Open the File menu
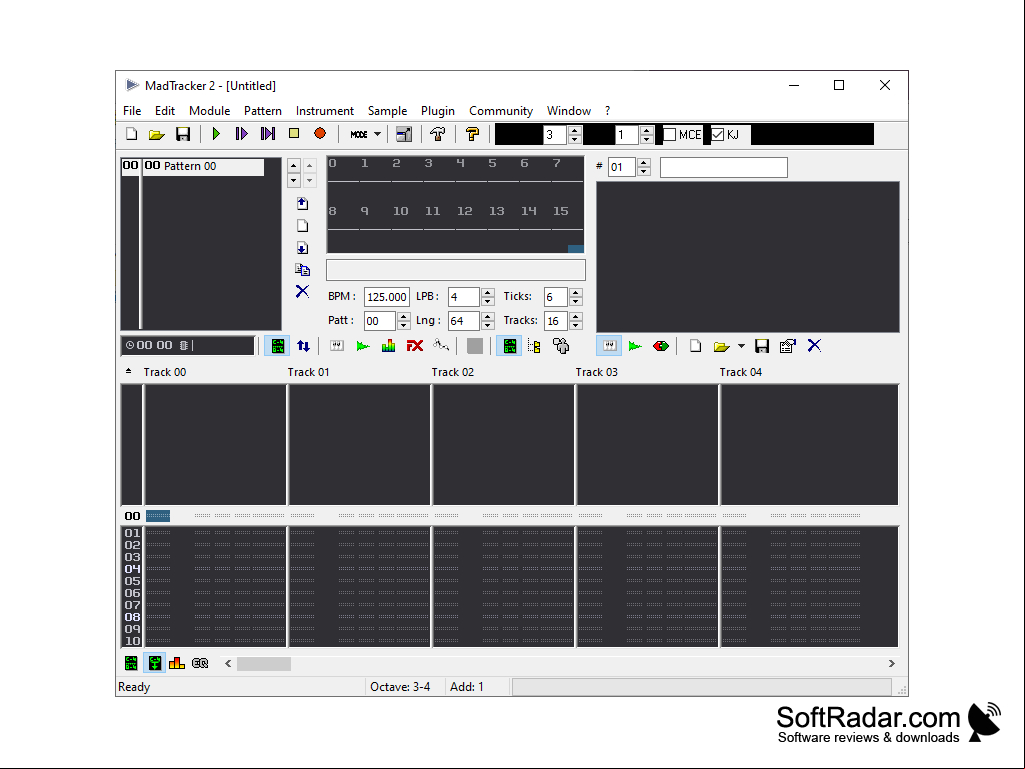The height and width of the screenshot is (769, 1025). pos(132,111)
